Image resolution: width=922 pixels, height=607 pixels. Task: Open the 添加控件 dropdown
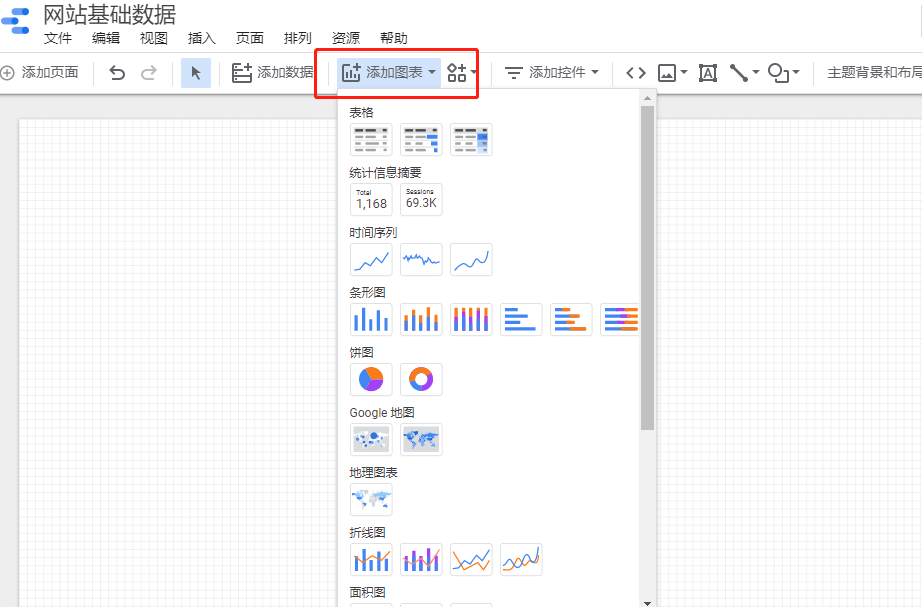click(552, 73)
